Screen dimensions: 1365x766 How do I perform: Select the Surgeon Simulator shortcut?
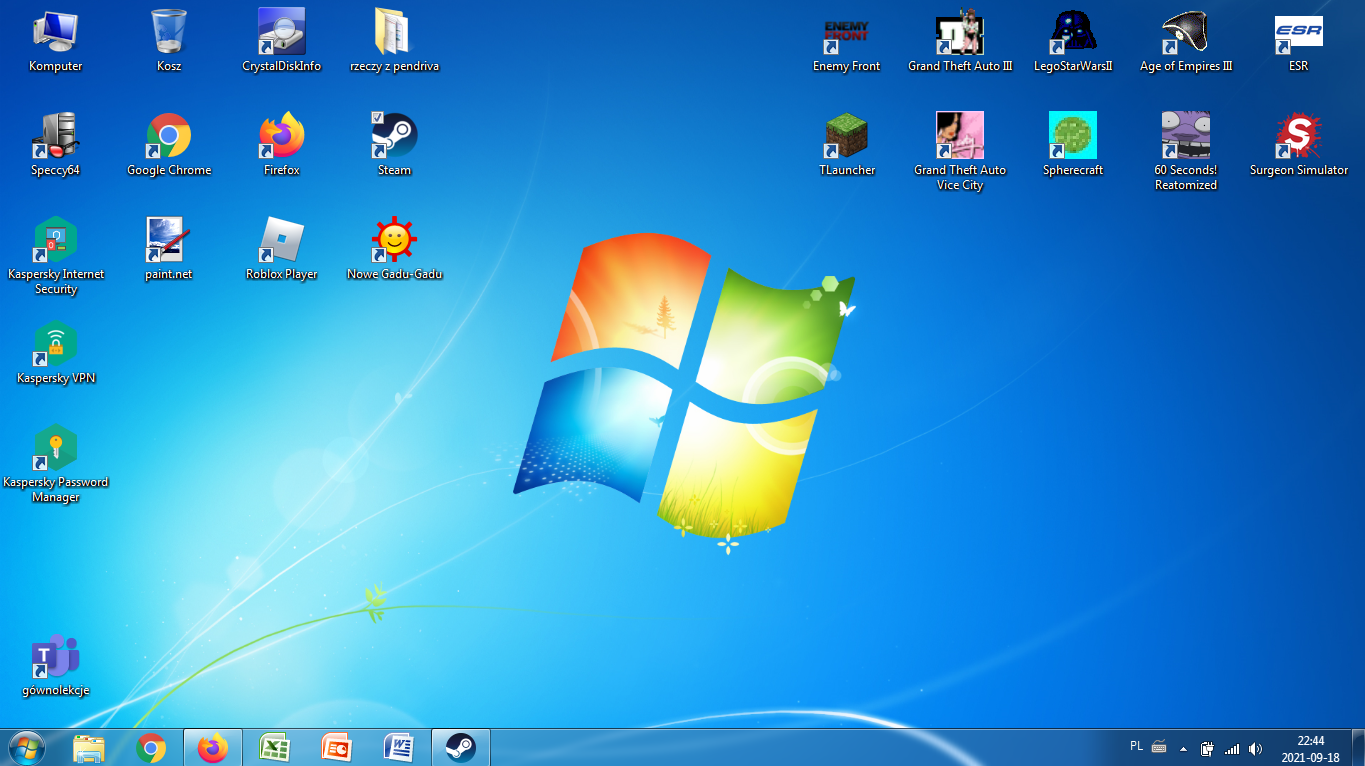[1298, 145]
